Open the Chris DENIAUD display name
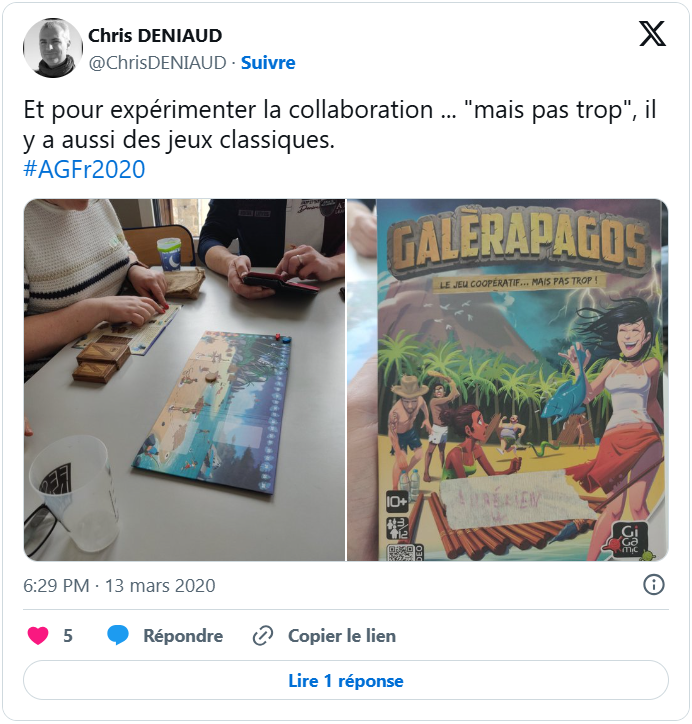Screen dimensions: 692x724 point(155,36)
